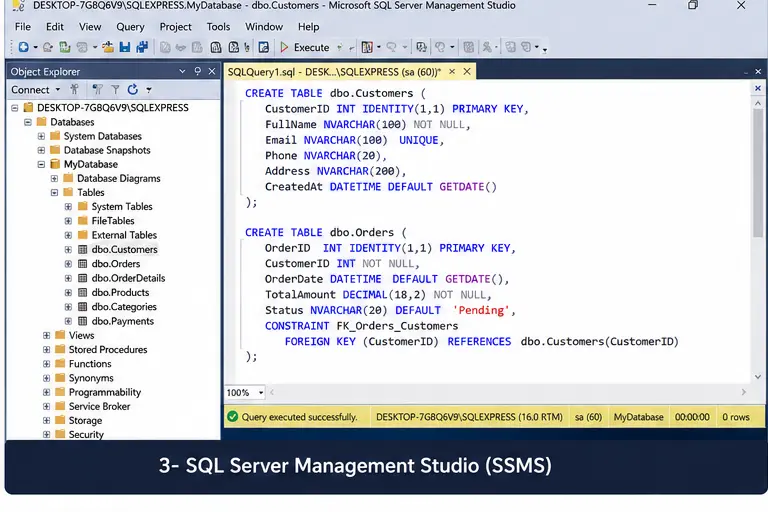Screen dimensions: 768x512
Task: Select the dbo.Categories table icon
Action: [83, 307]
